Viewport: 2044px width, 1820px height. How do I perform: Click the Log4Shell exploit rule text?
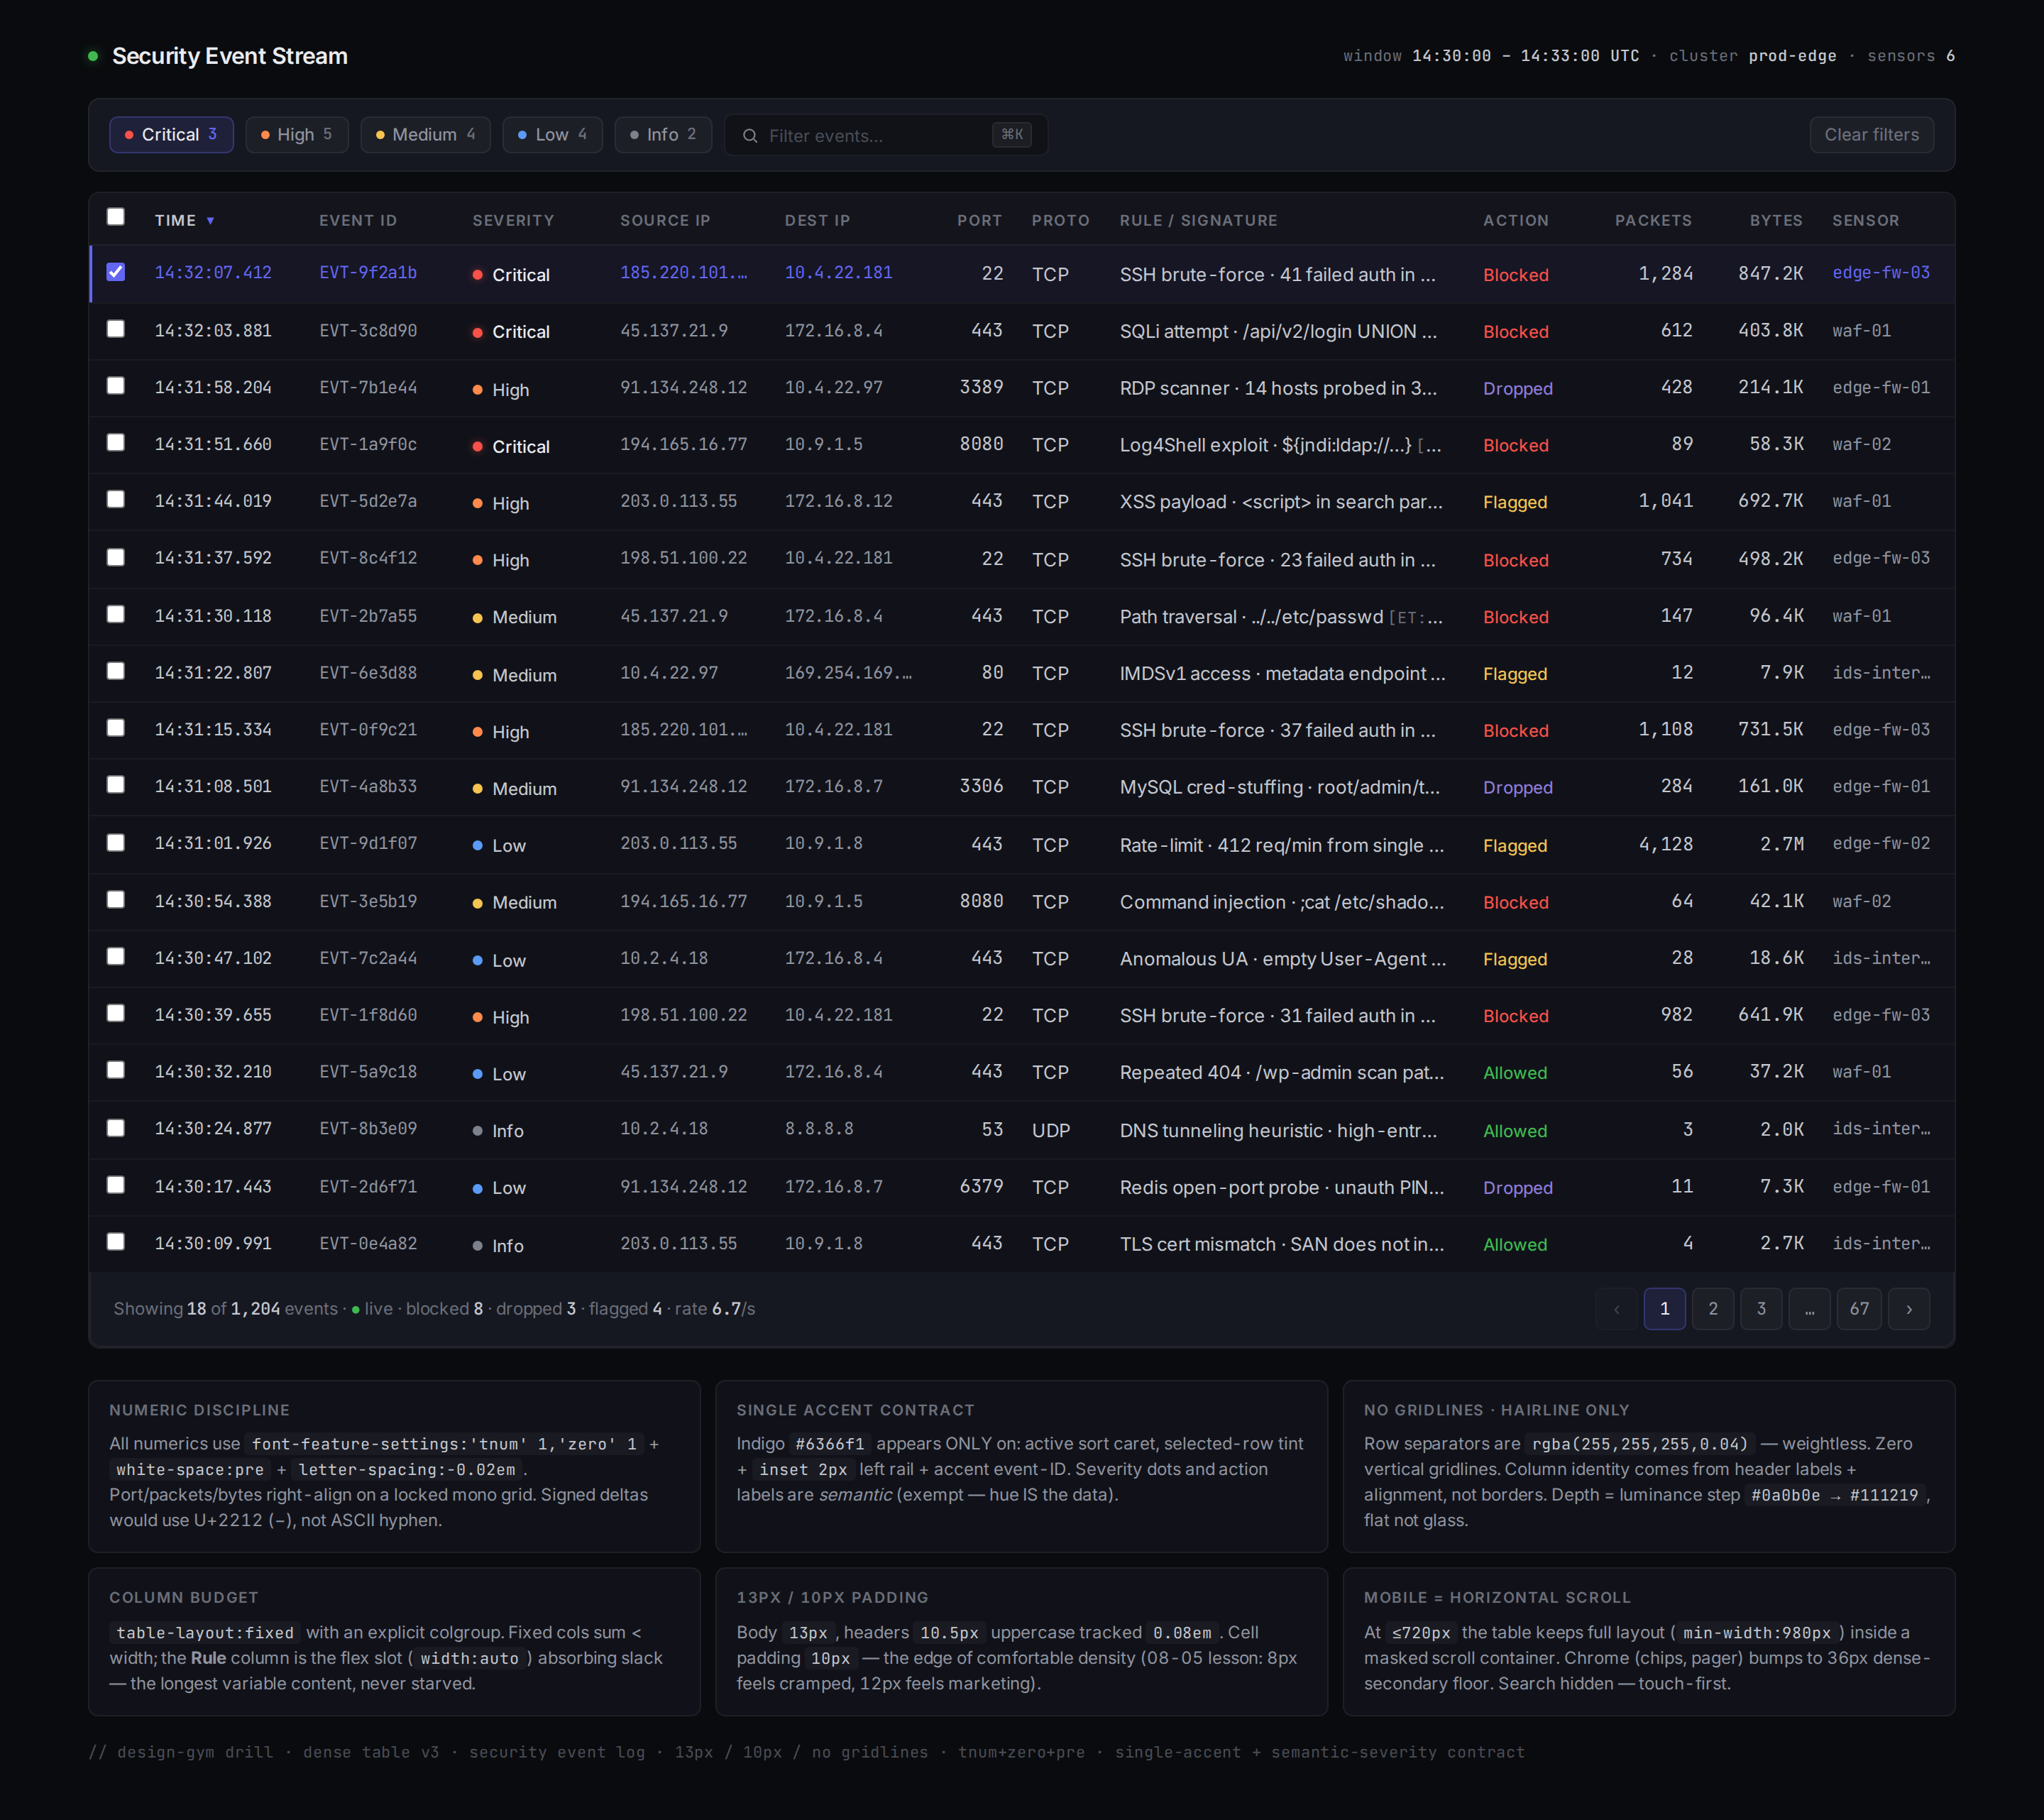[x=1280, y=445]
